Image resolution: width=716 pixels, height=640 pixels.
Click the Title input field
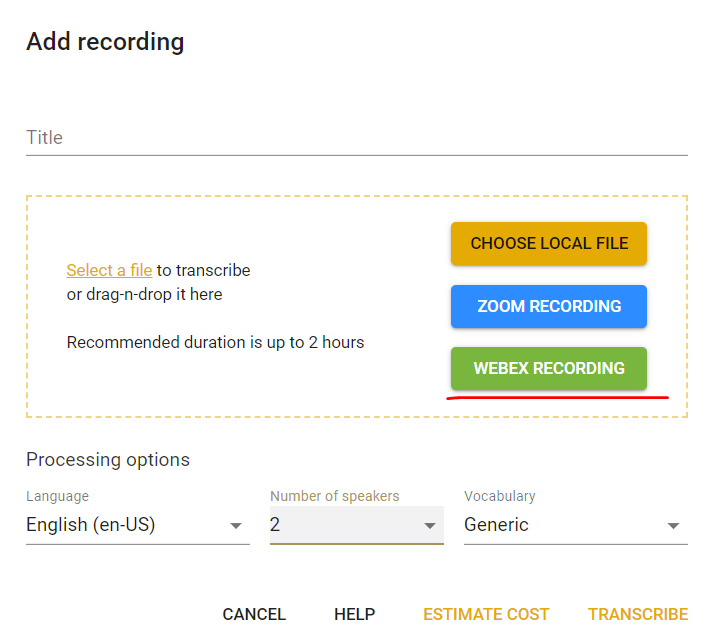[357, 137]
